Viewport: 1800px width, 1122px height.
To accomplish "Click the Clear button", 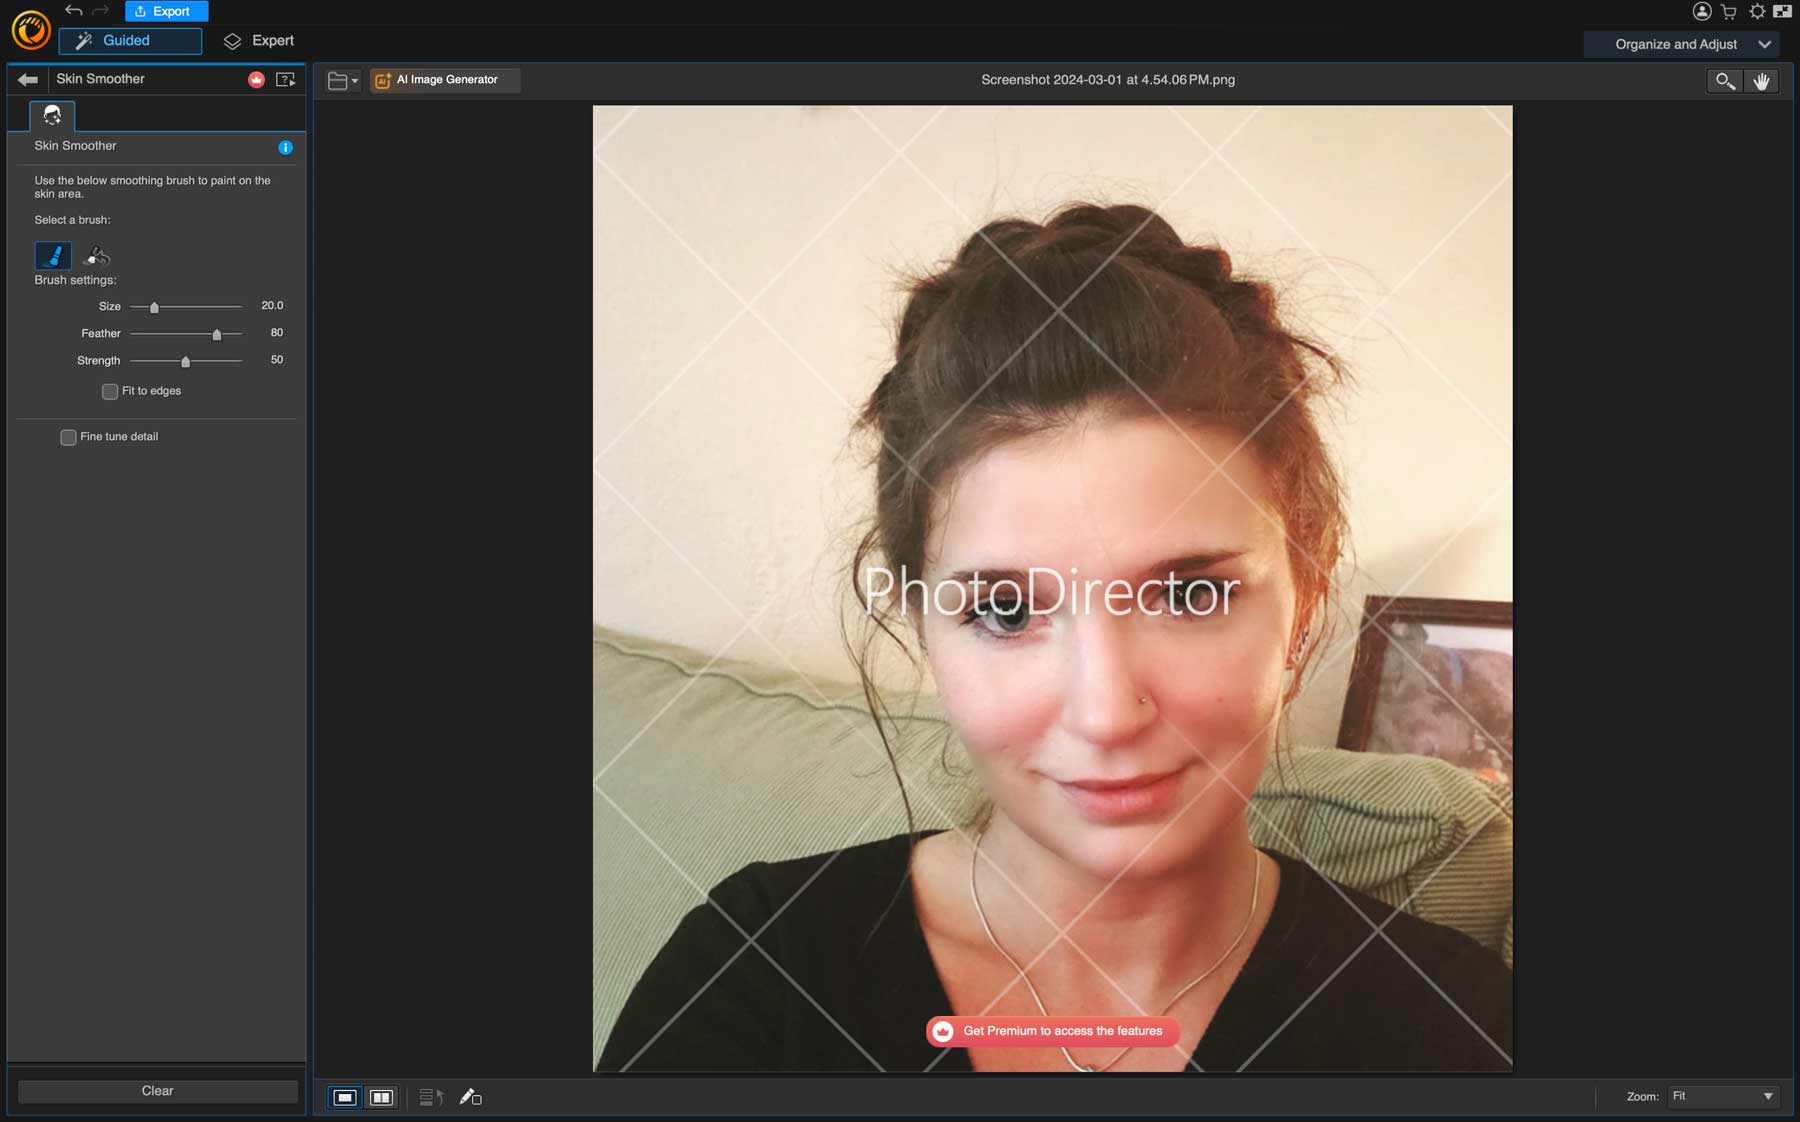I will pyautogui.click(x=156, y=1091).
